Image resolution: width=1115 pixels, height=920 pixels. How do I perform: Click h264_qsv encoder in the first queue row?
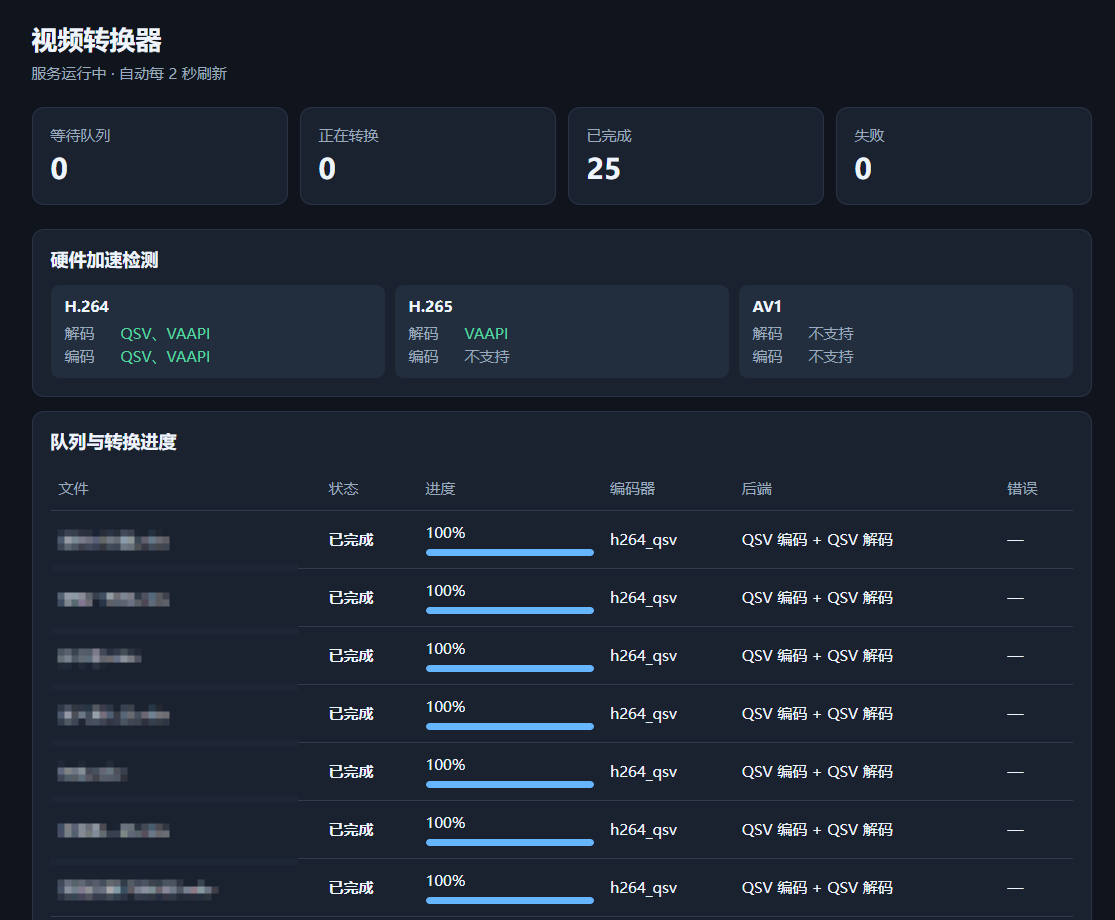pyautogui.click(x=644, y=540)
